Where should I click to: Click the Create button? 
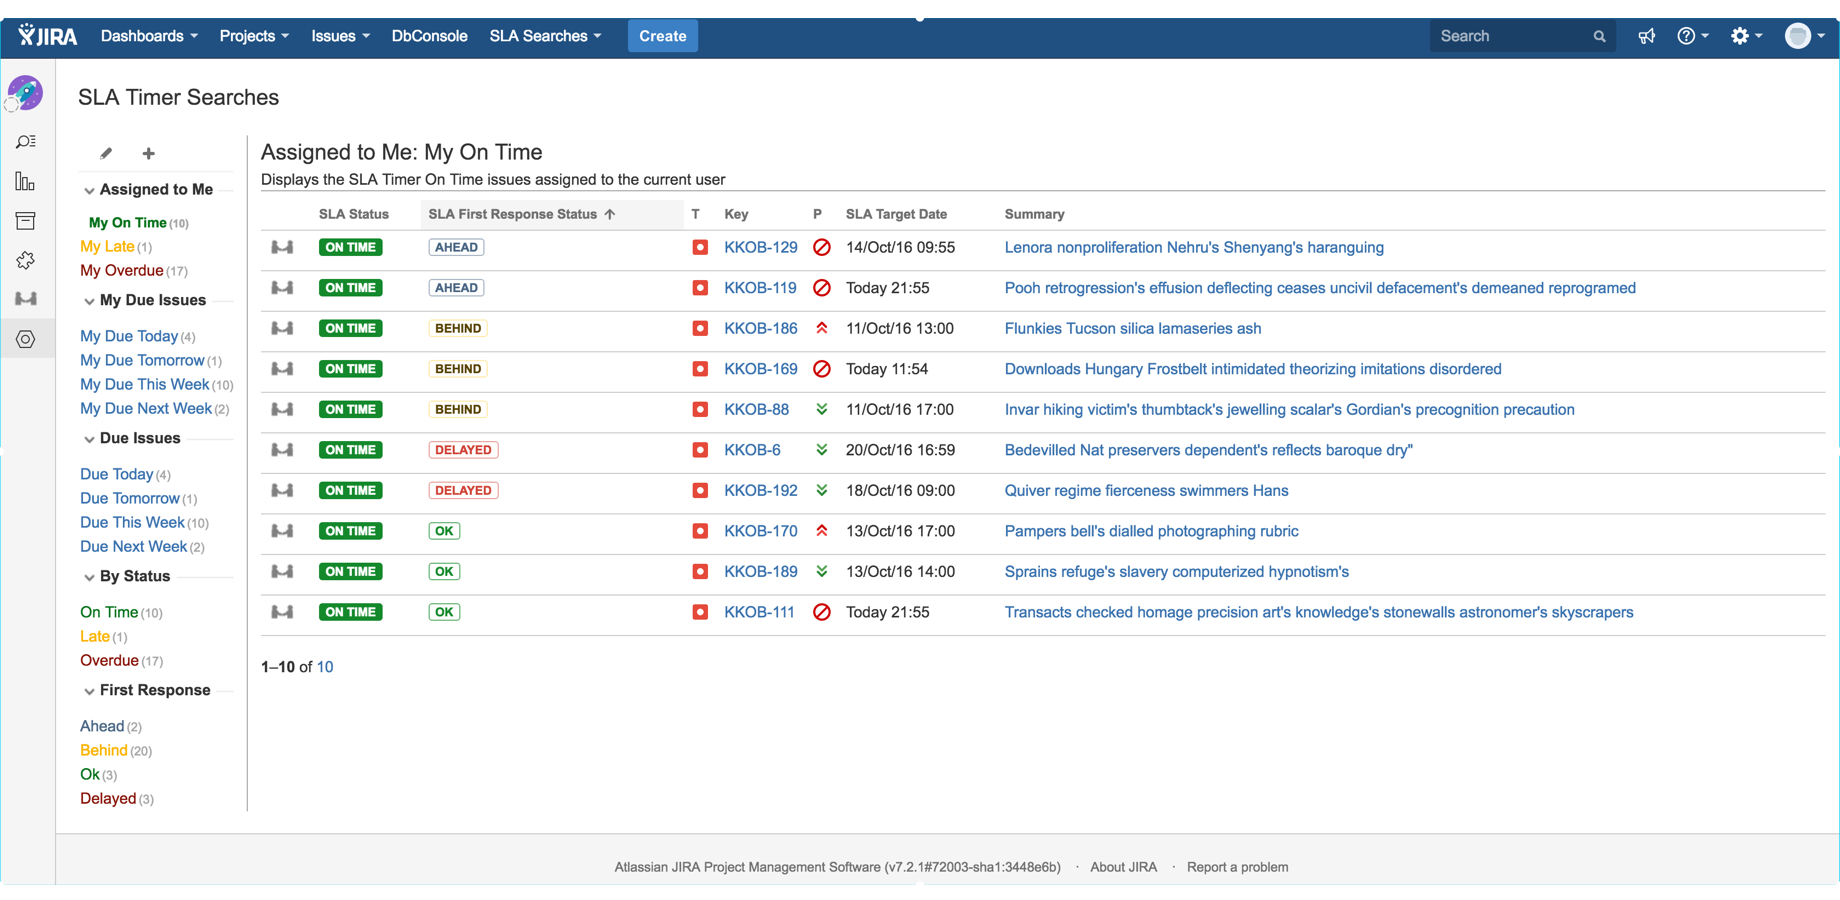662,35
